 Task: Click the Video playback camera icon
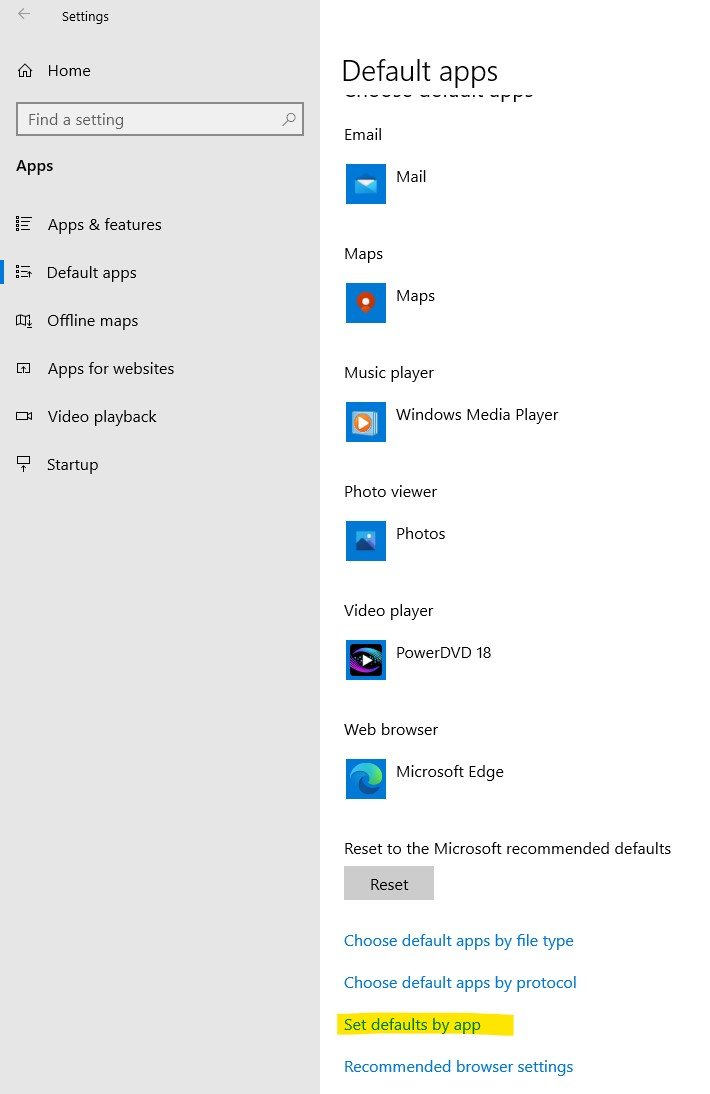[x=24, y=417]
